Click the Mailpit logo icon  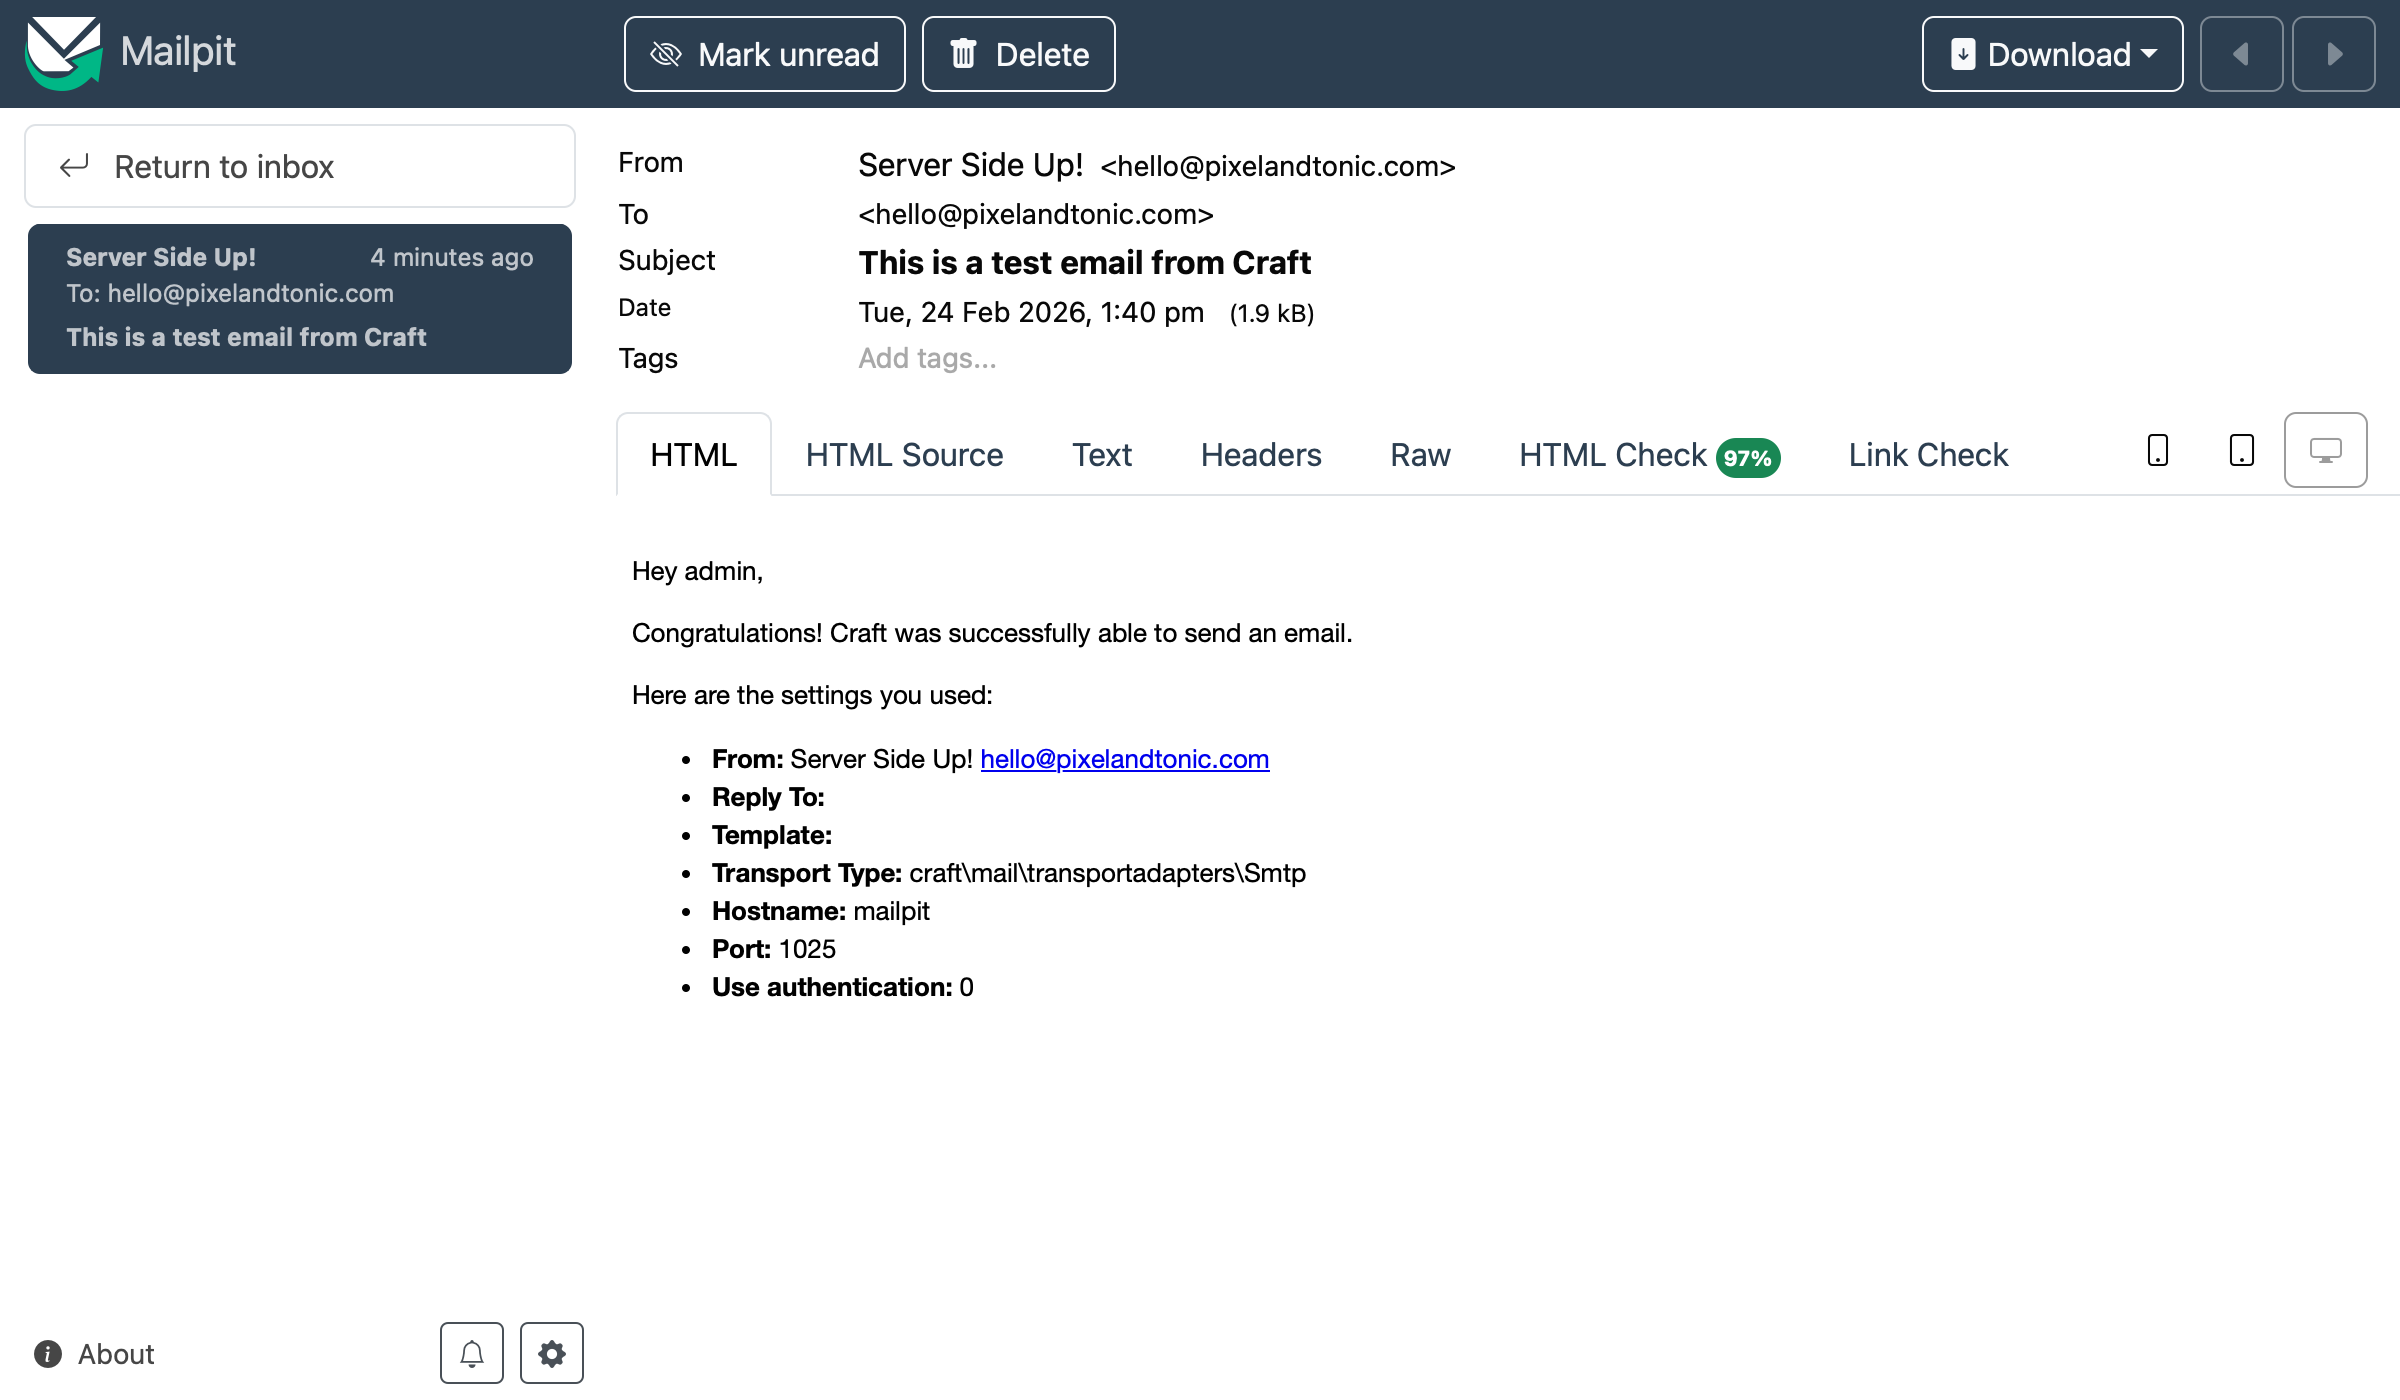tap(64, 53)
